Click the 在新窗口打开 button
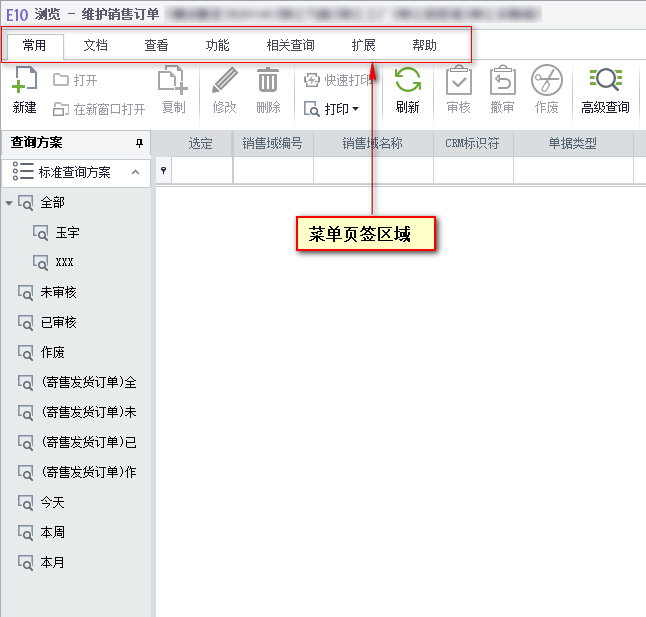This screenshot has width=646, height=617. (x=99, y=109)
